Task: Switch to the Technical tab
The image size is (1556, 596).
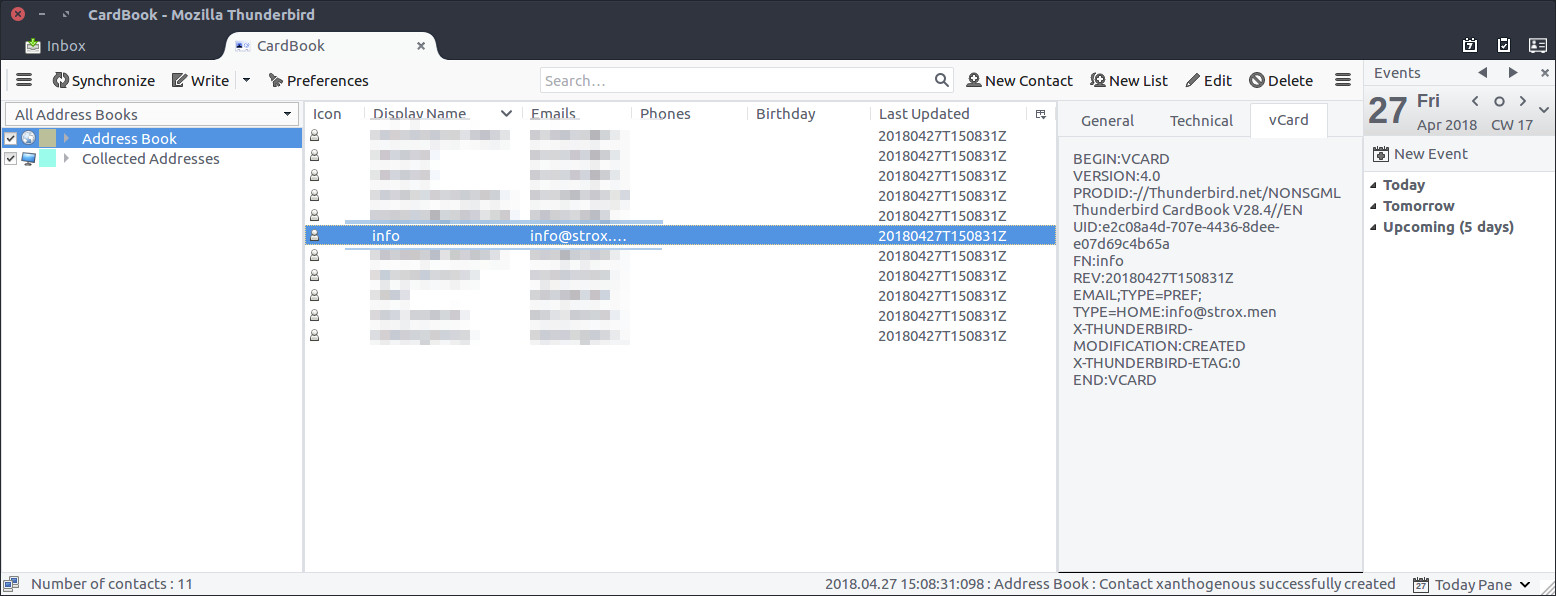Action: pyautogui.click(x=1201, y=120)
